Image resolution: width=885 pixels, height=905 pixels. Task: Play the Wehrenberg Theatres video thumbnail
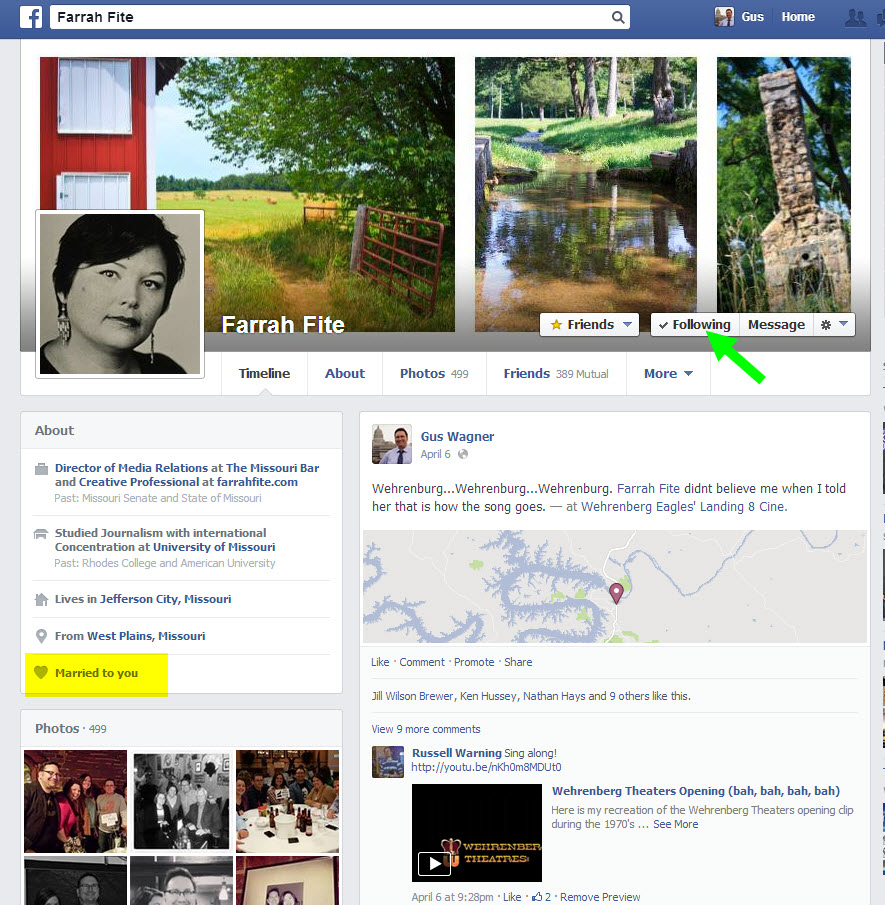pyautogui.click(x=433, y=862)
